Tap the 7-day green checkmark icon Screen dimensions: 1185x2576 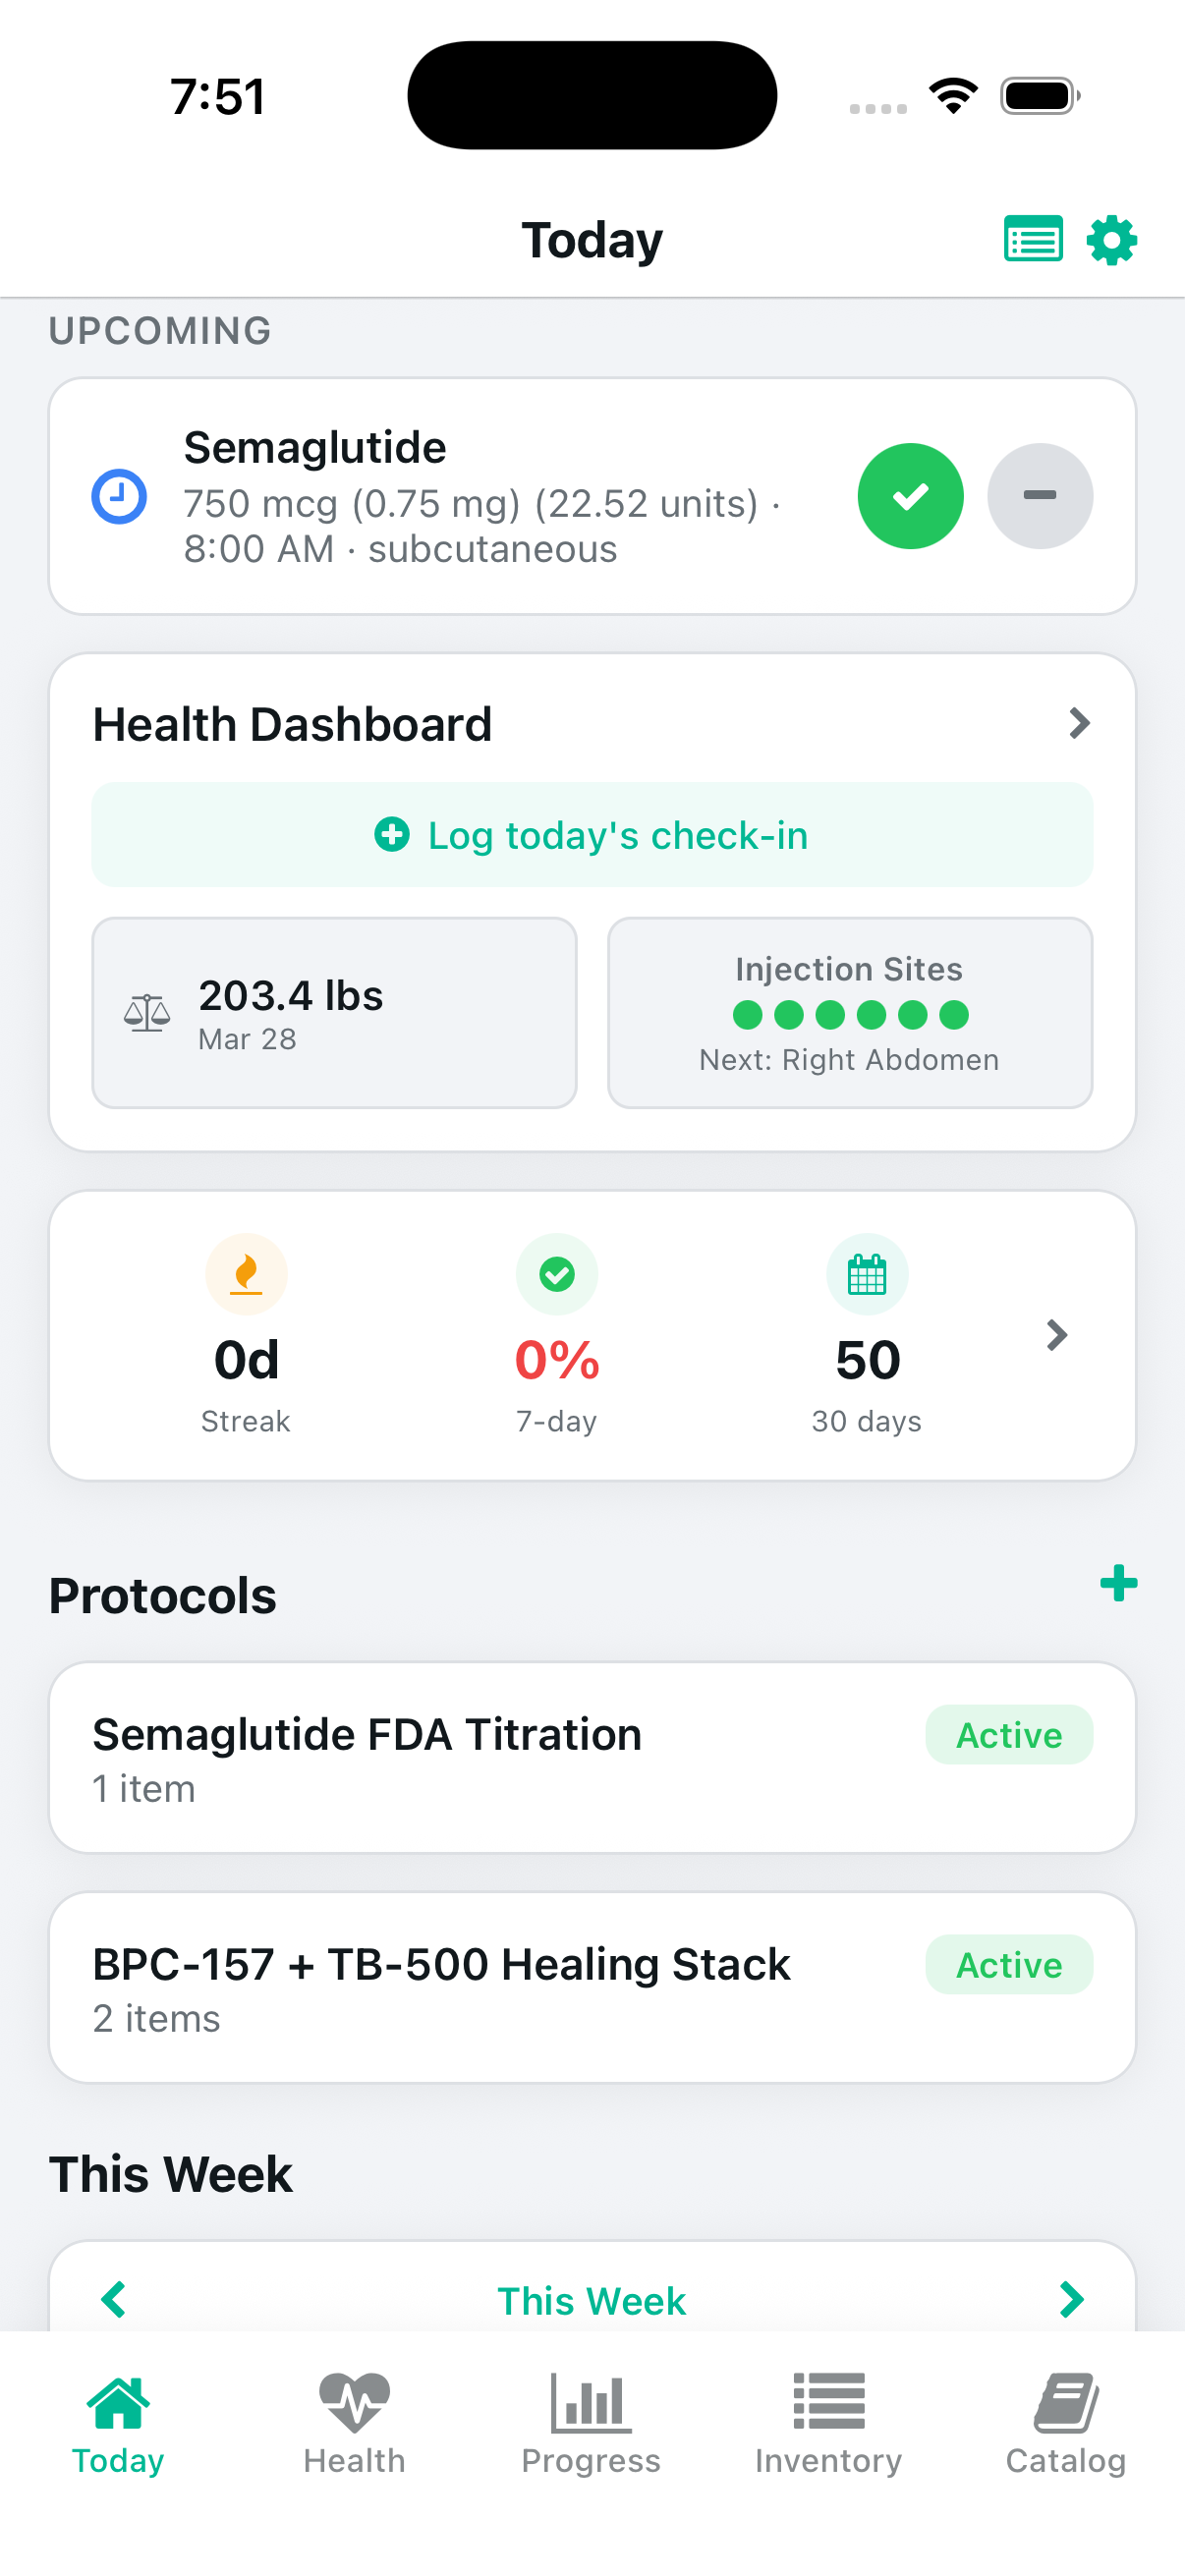point(557,1274)
